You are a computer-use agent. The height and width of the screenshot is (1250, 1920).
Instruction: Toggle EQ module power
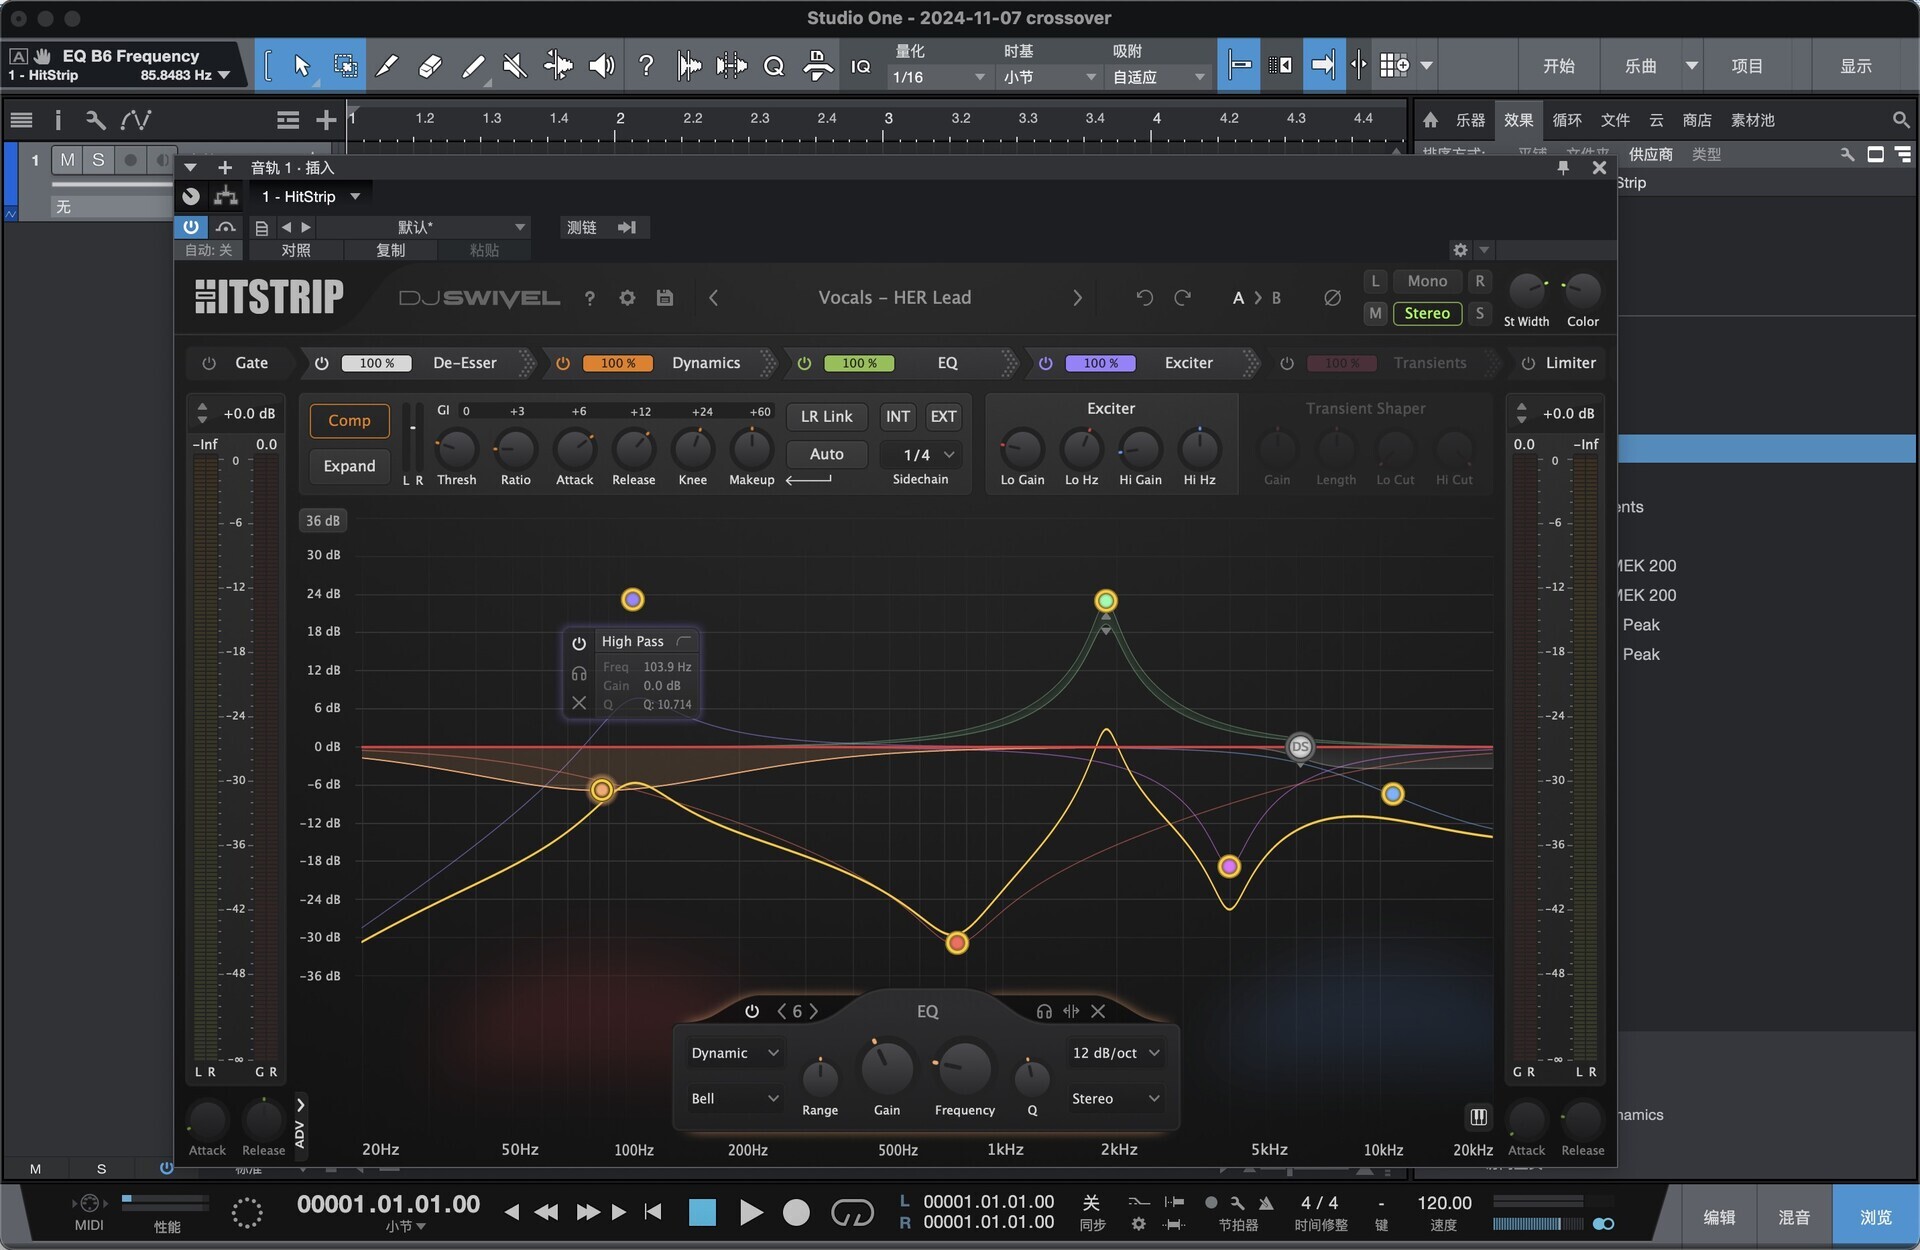pyautogui.click(x=804, y=363)
